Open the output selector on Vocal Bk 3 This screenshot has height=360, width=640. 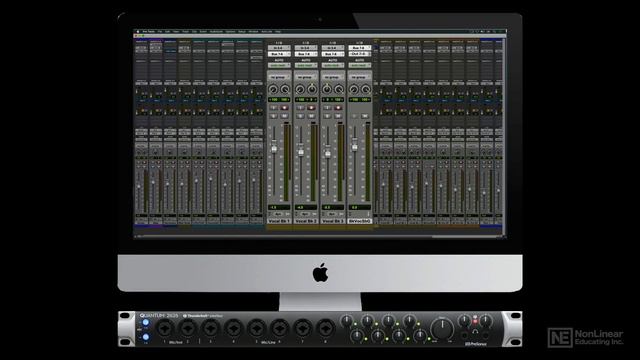(333, 54)
